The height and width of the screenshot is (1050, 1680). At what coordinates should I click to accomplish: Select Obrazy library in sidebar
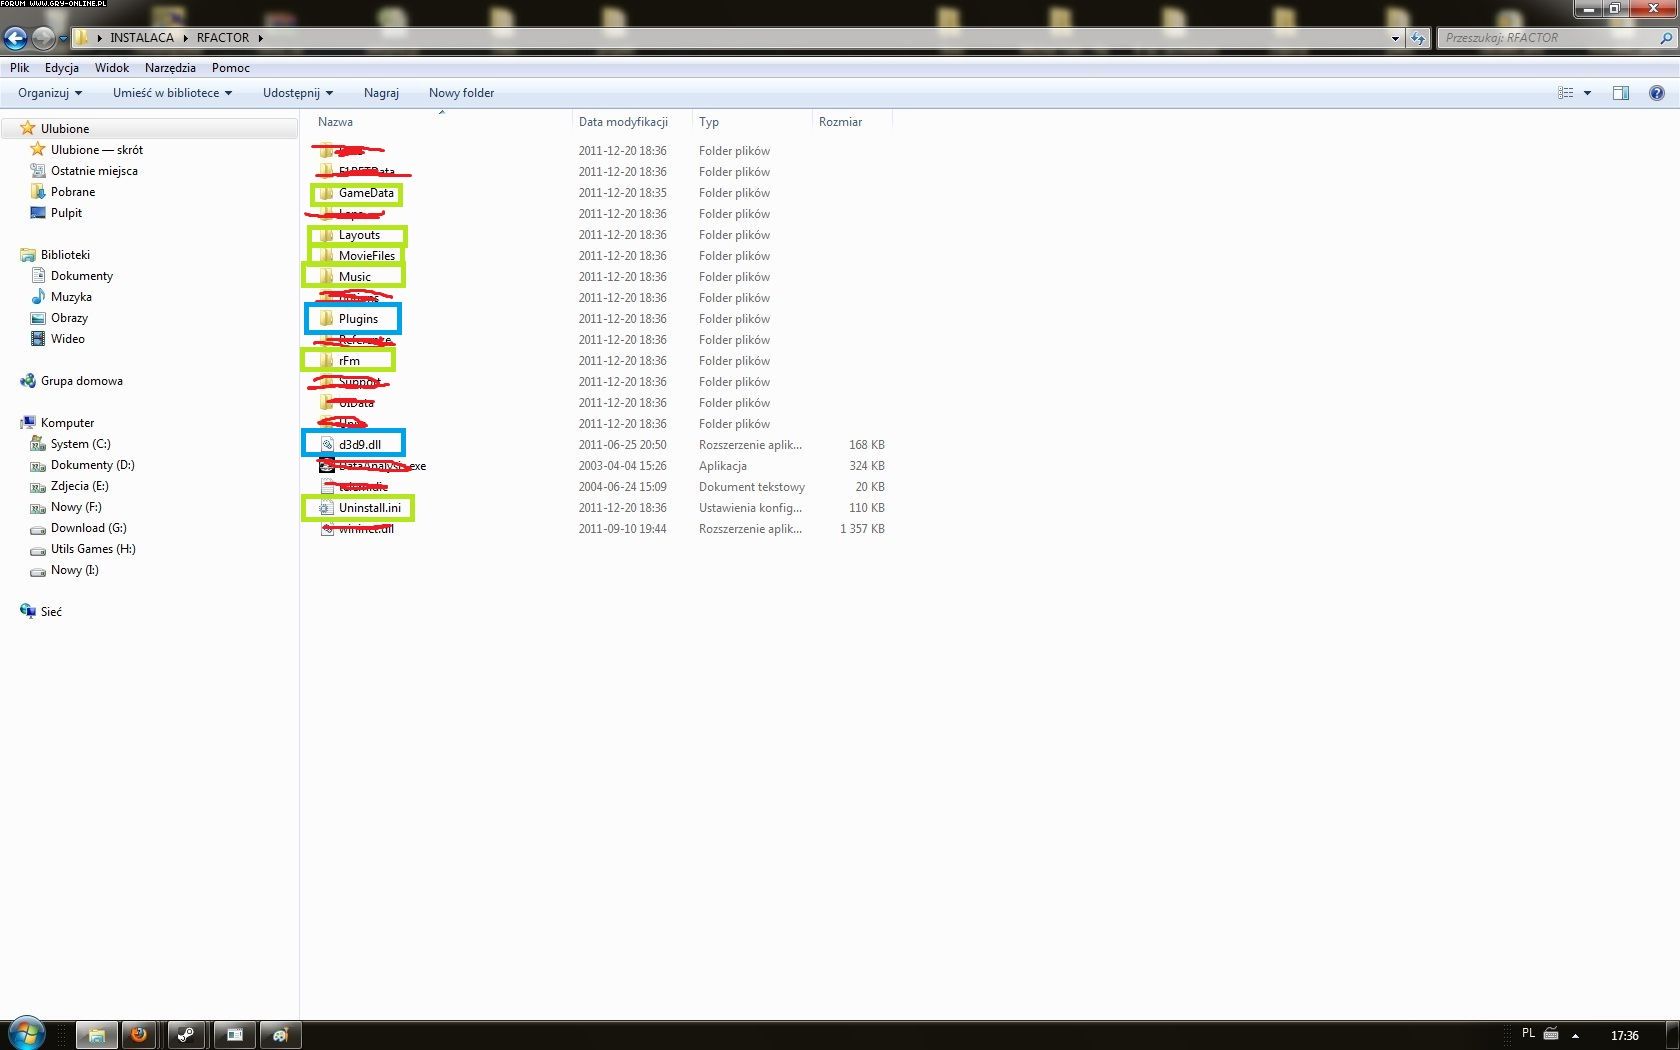(69, 318)
